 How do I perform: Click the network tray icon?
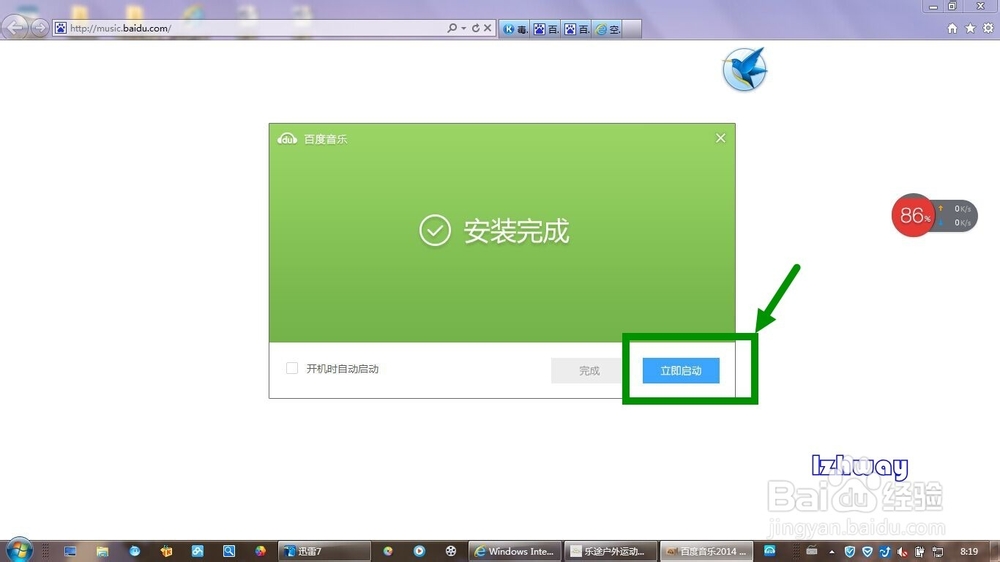(938, 552)
